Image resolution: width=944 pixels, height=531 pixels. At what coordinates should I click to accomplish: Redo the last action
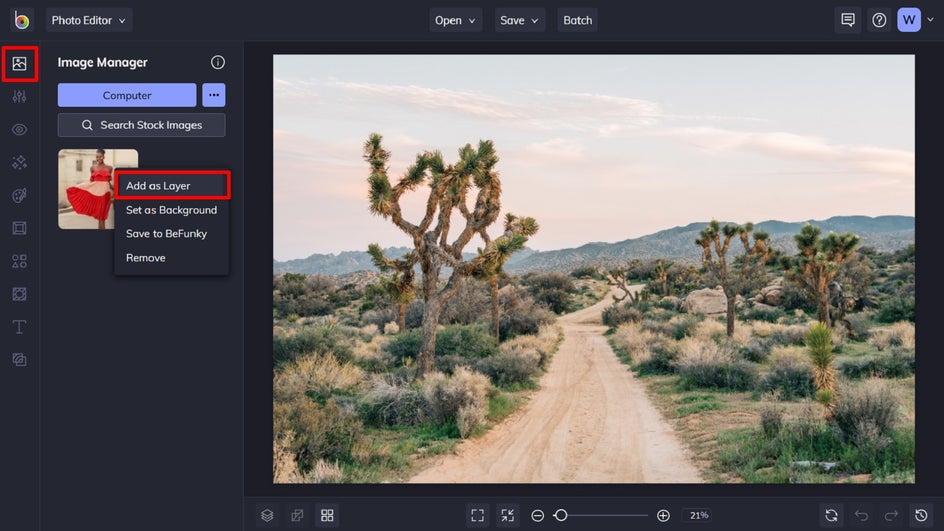pos(891,515)
